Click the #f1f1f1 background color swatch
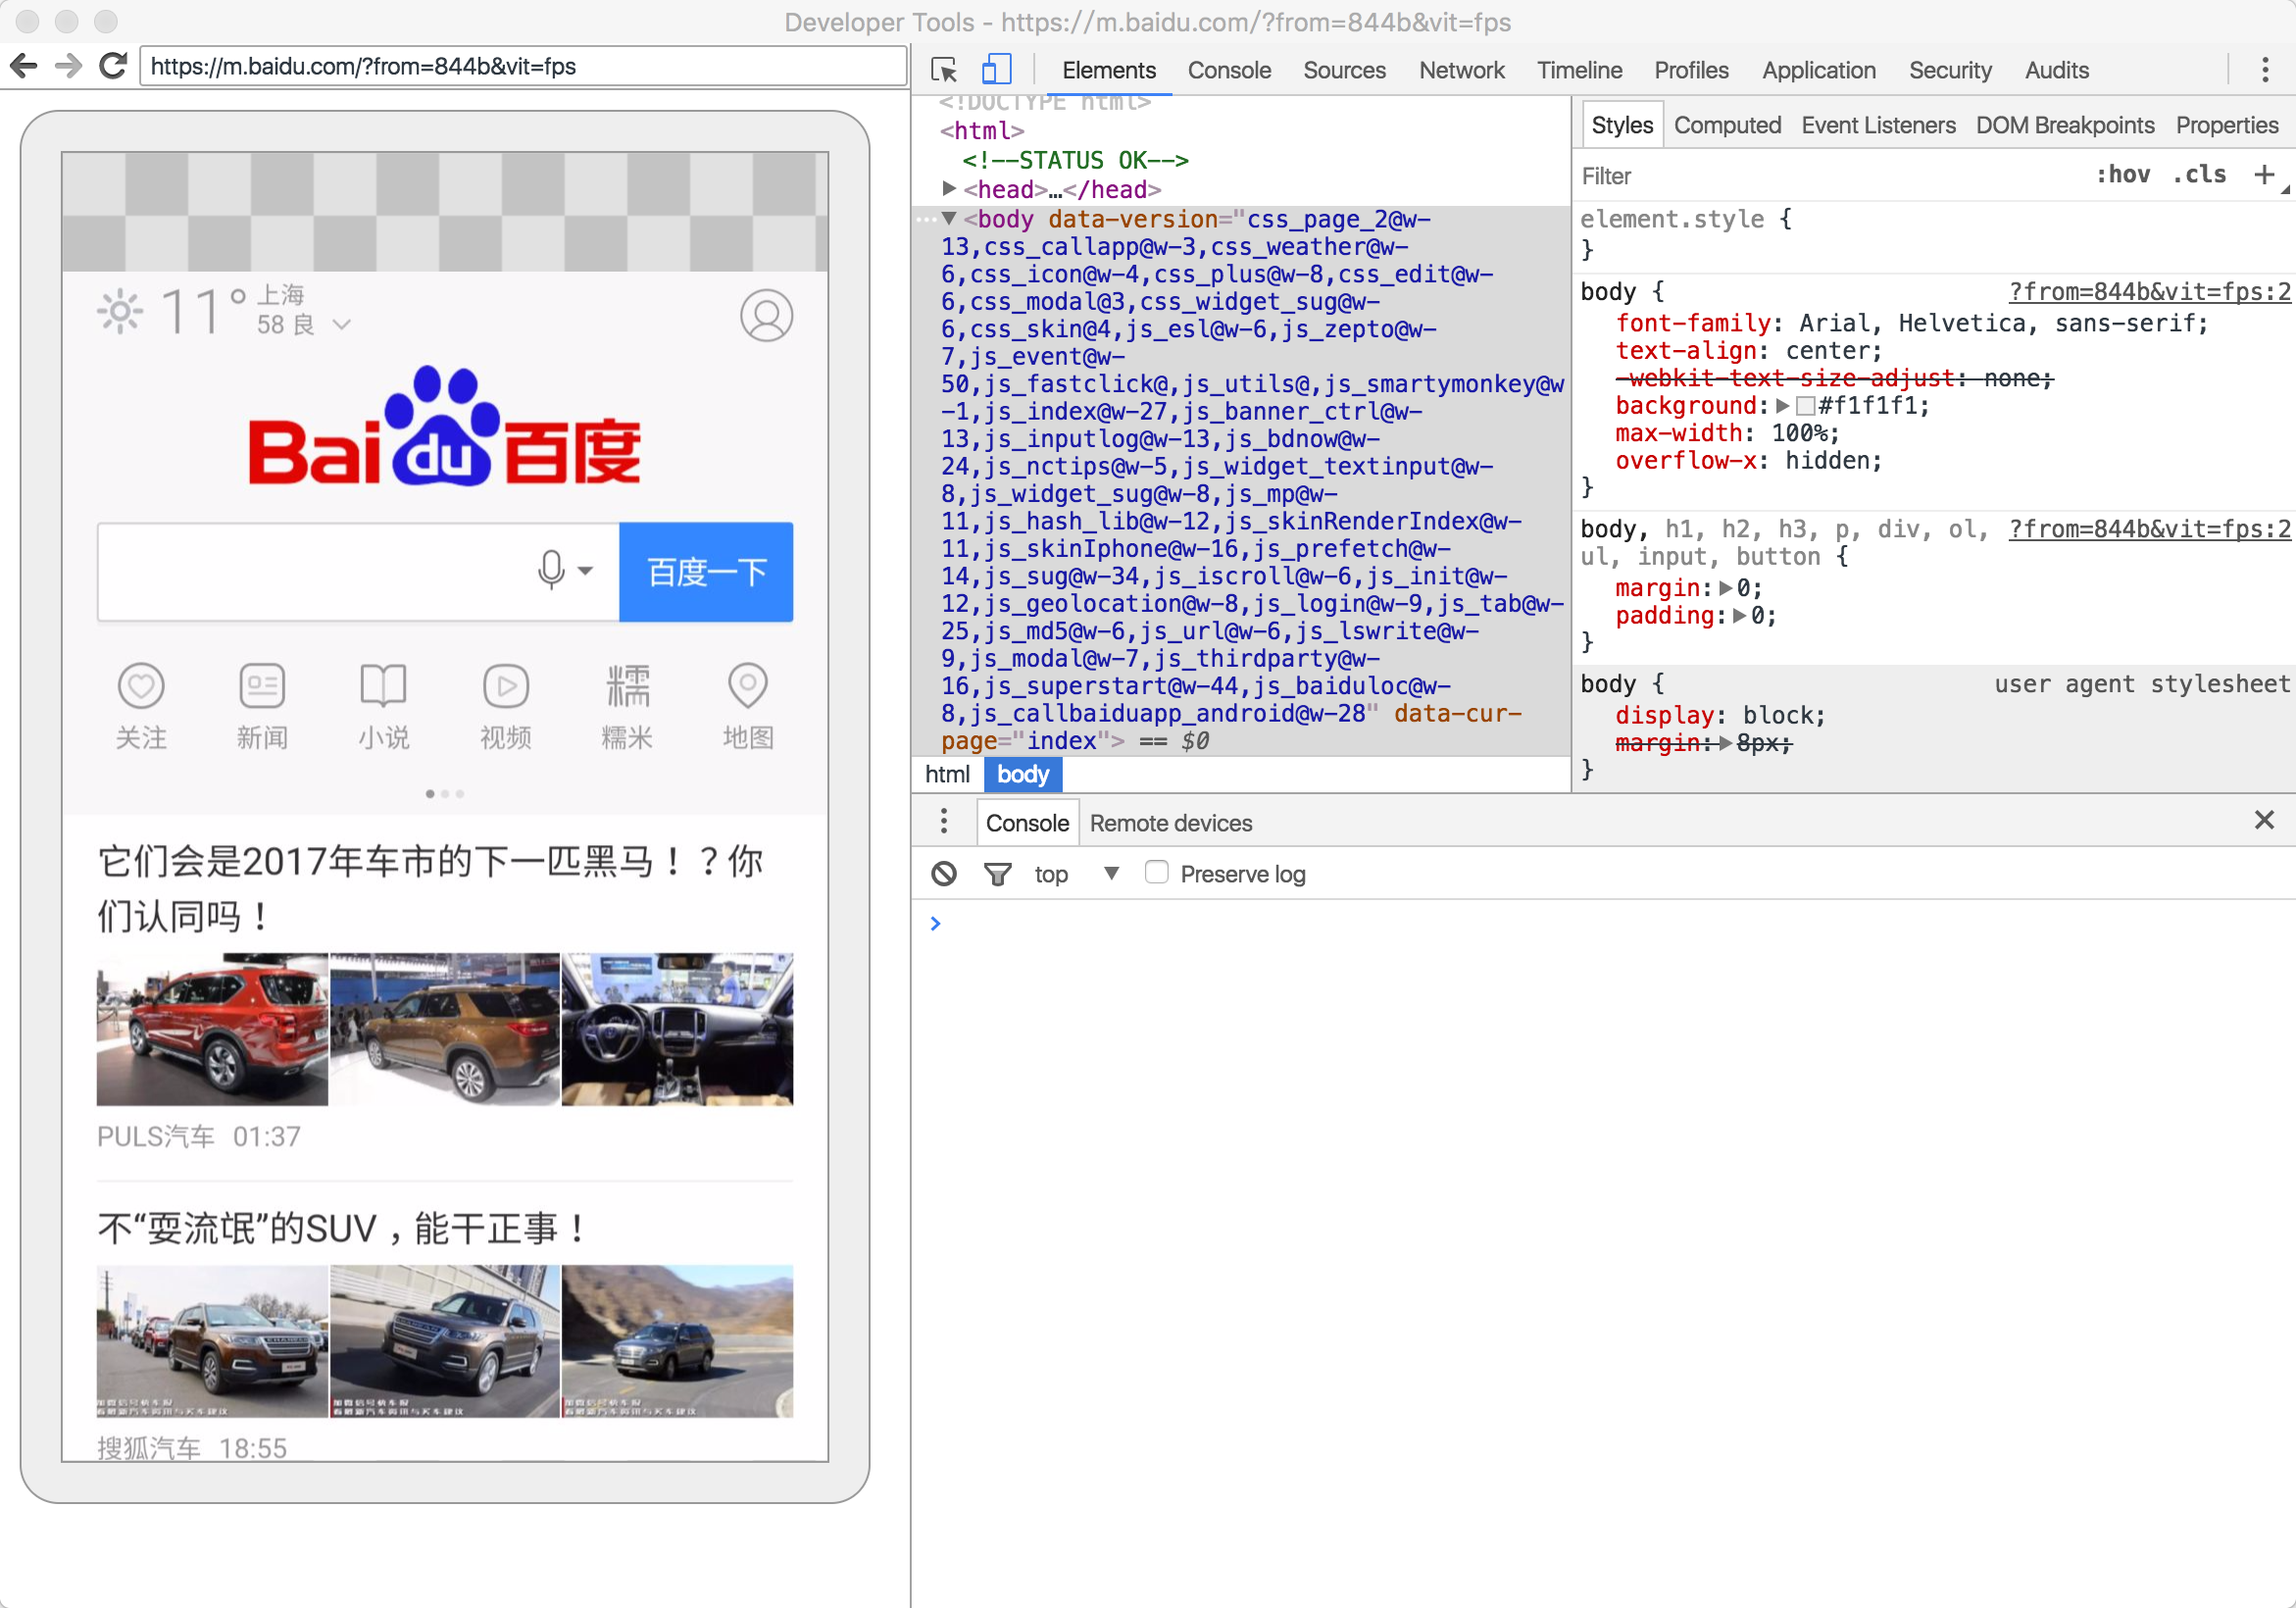Viewport: 2296px width, 1608px height. tap(1805, 406)
